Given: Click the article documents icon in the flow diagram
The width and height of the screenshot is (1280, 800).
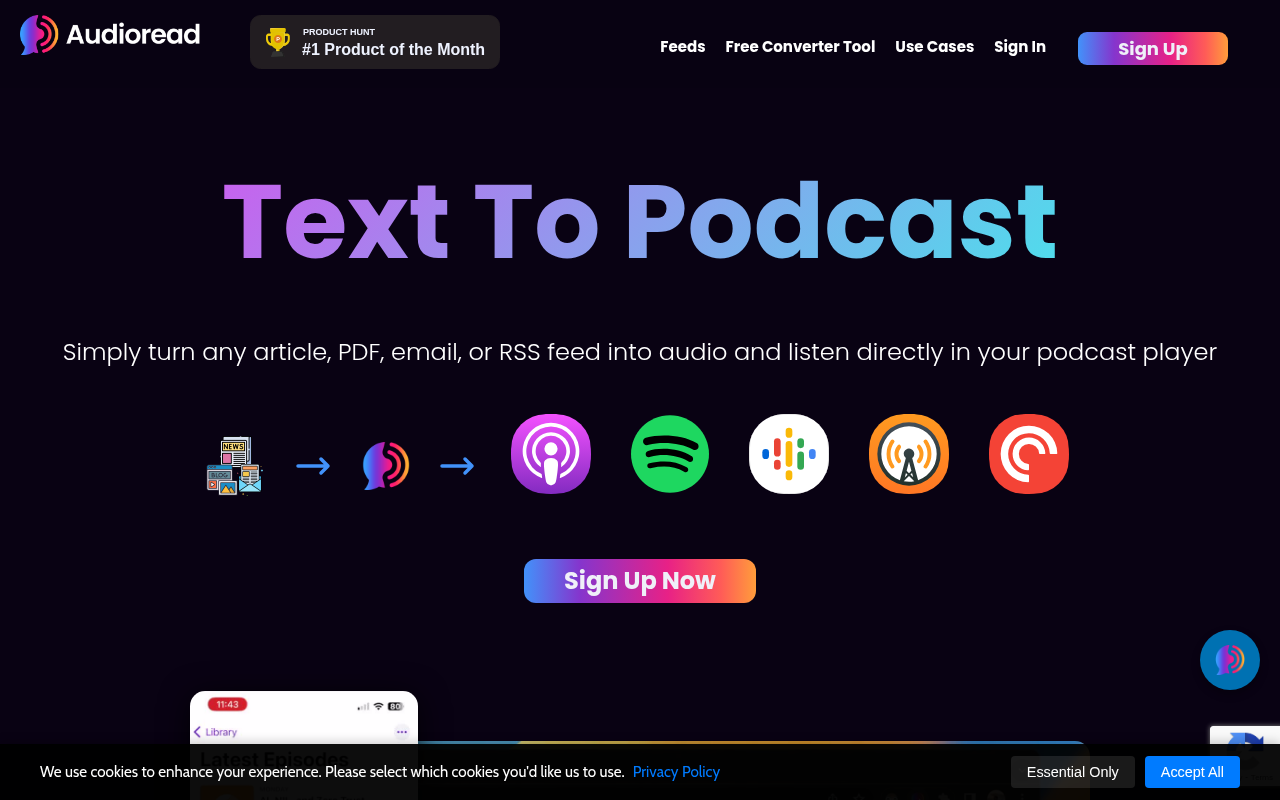Looking at the screenshot, I should tap(234, 464).
